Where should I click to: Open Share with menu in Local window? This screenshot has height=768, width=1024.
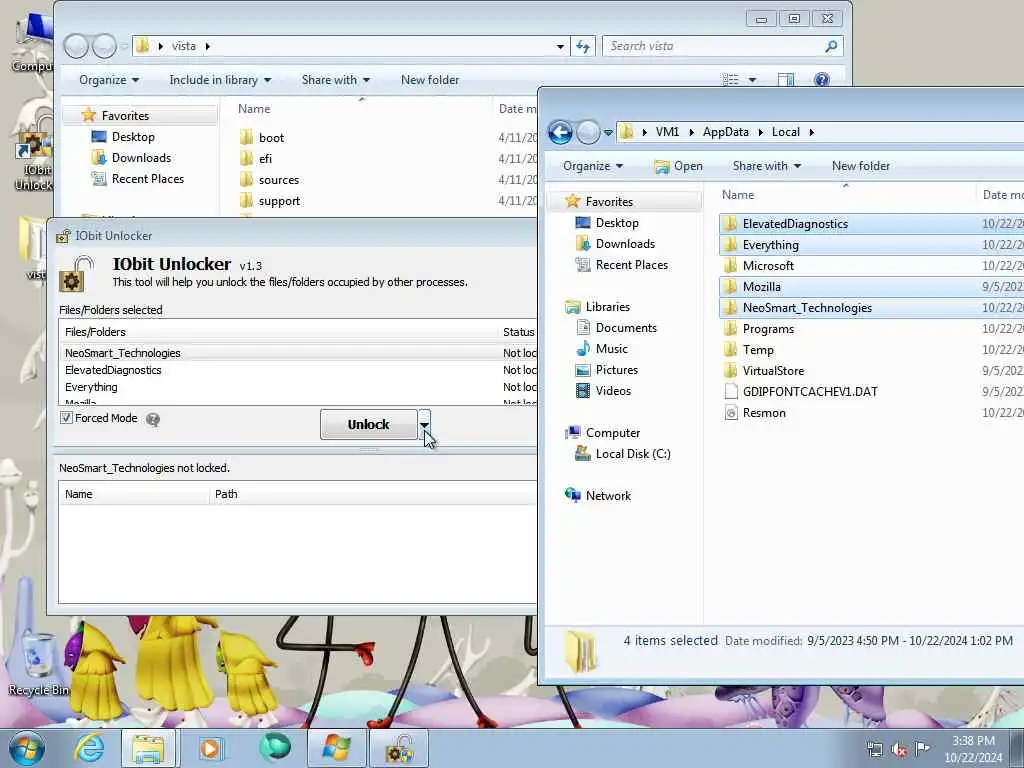coord(767,166)
